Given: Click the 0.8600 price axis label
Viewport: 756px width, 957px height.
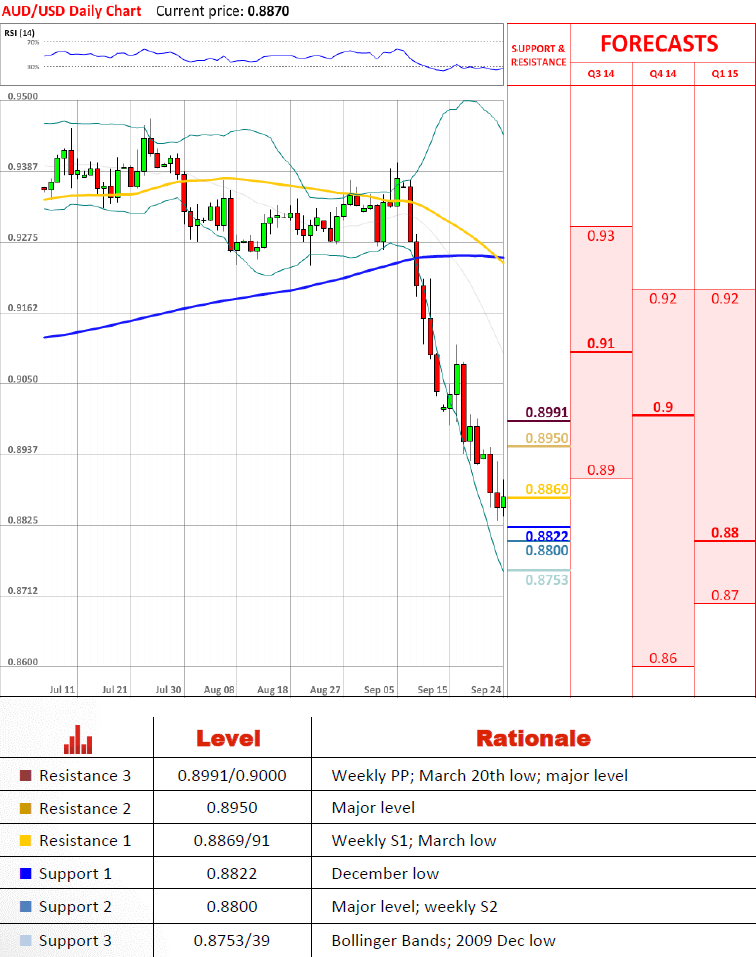Looking at the screenshot, I should 23,662.
